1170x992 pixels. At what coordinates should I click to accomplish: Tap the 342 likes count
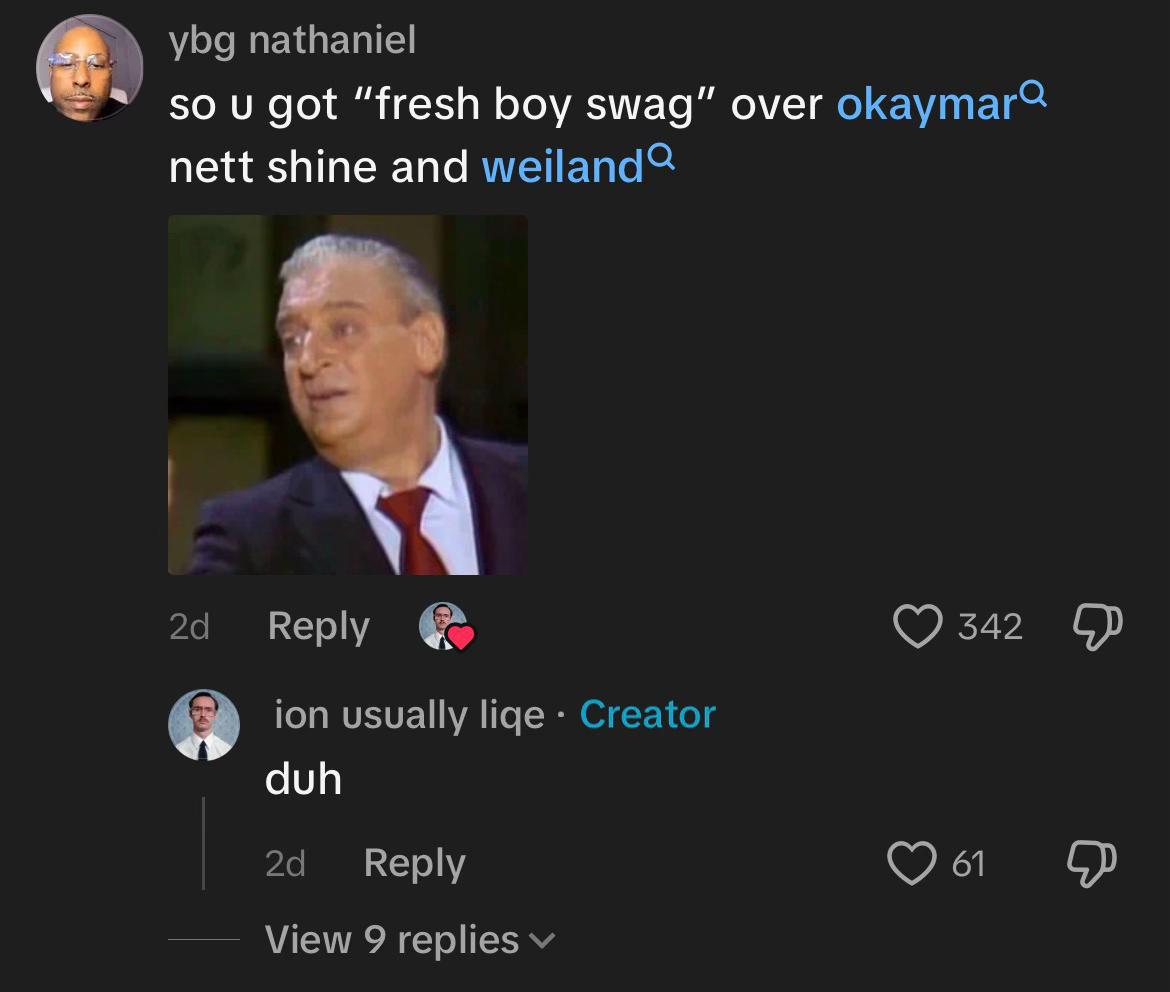click(x=990, y=627)
